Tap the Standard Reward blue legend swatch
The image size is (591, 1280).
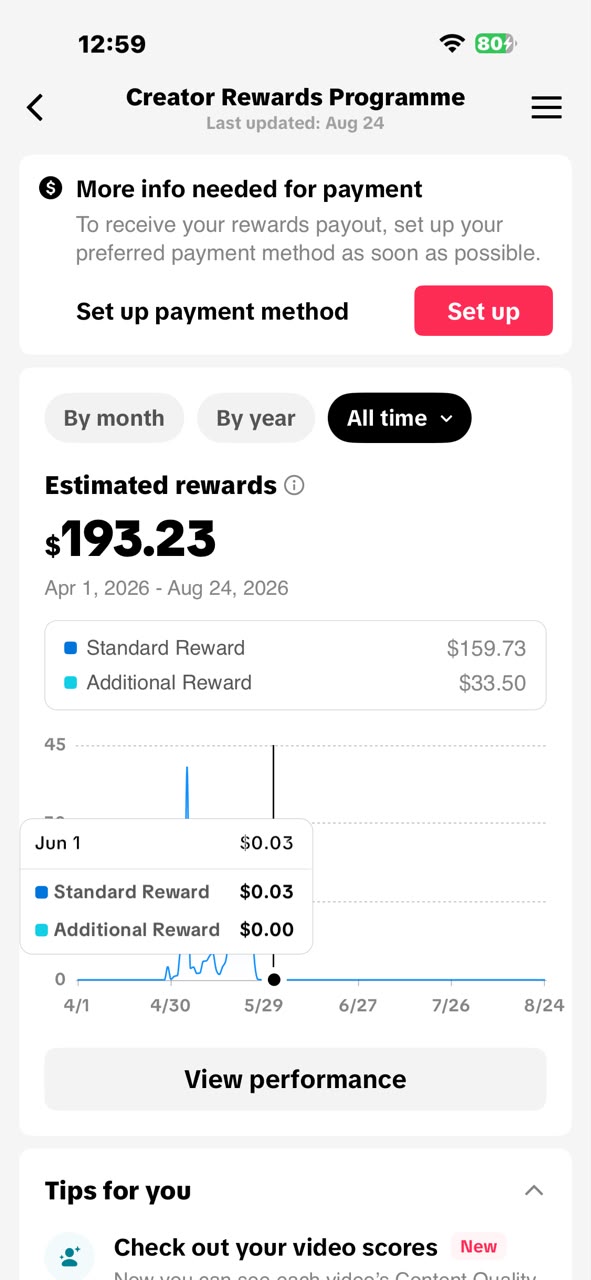pyautogui.click(x=70, y=648)
